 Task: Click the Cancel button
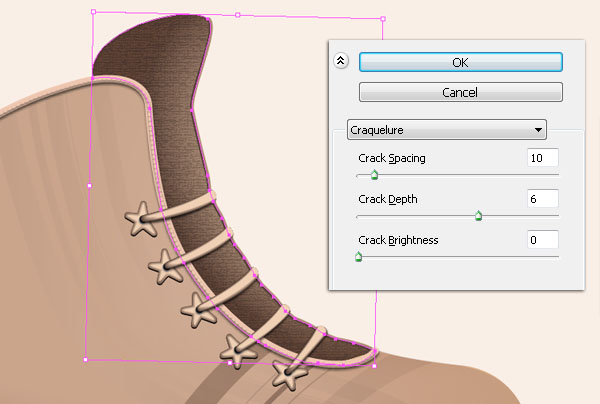pos(461,92)
